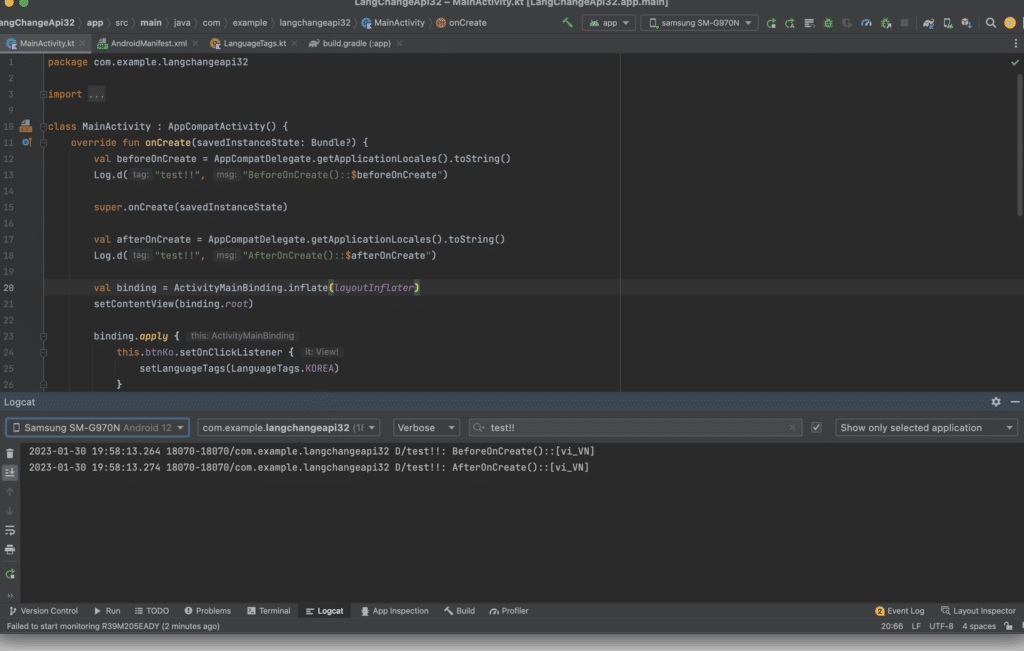The width and height of the screenshot is (1024, 651).
Task: Open the samsung SM-G970N device selector
Action: (x=699, y=23)
